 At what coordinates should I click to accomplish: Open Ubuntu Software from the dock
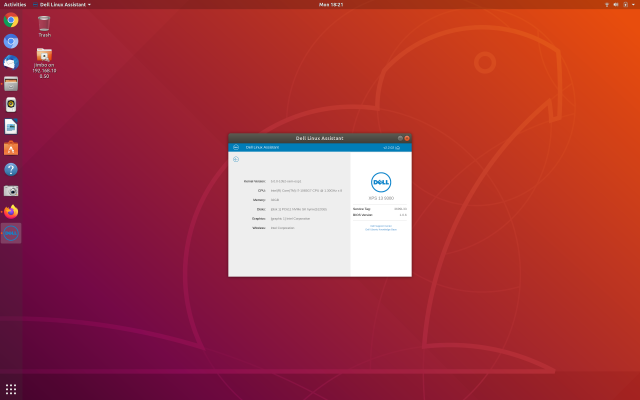(x=11, y=148)
